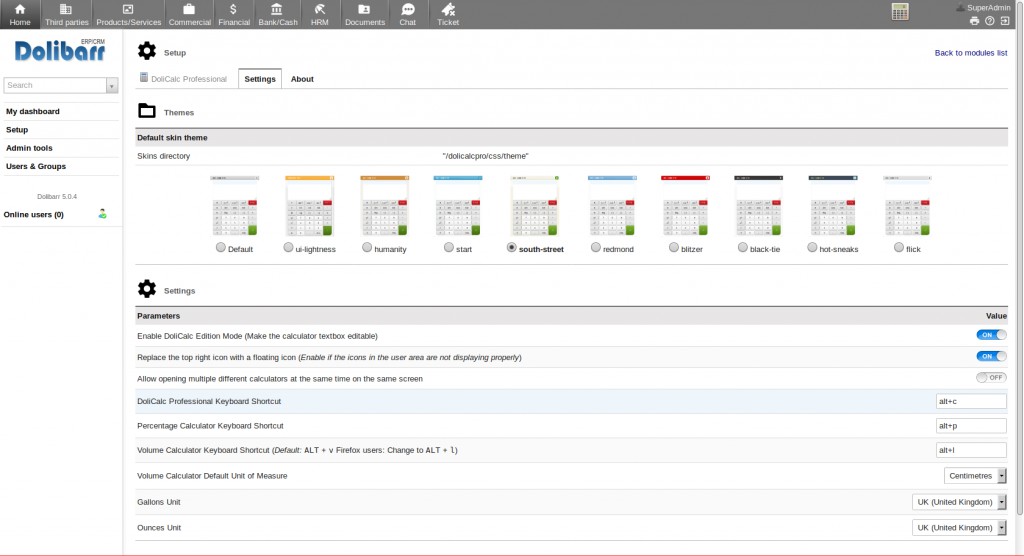Open the Chat menu icon
The height and width of the screenshot is (556, 1024).
point(408,10)
